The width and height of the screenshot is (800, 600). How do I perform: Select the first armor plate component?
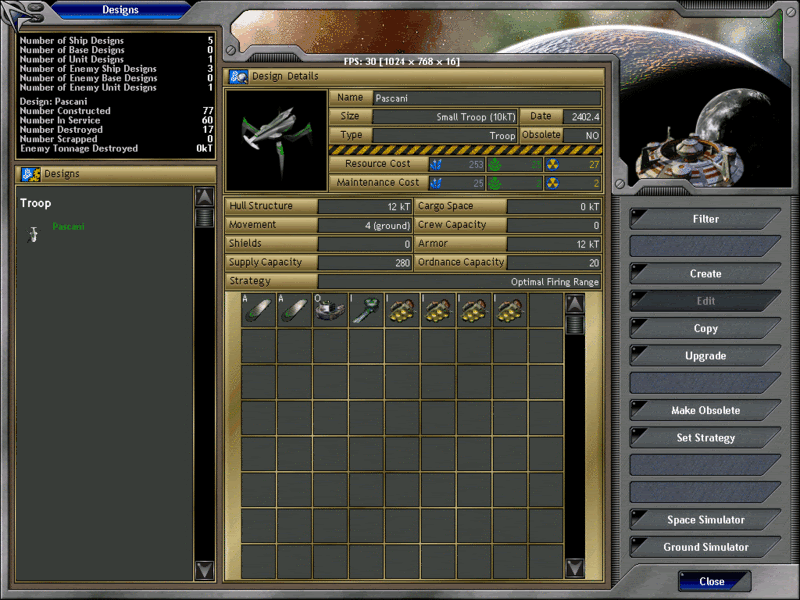(258, 310)
